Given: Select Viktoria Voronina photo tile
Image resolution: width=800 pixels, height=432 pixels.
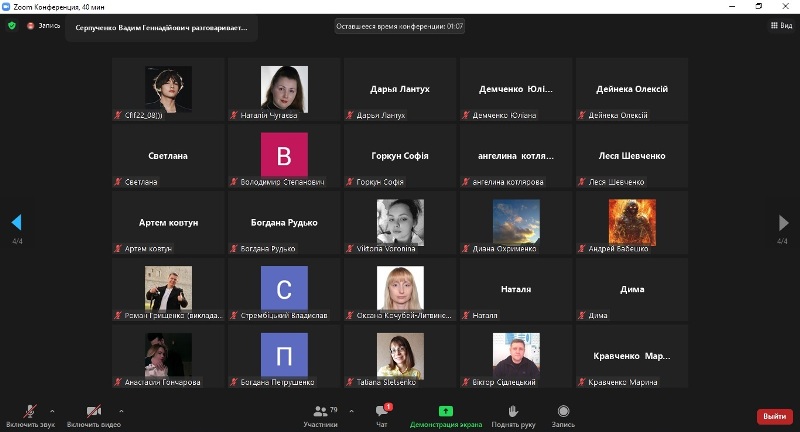Looking at the screenshot, I should coord(400,223).
